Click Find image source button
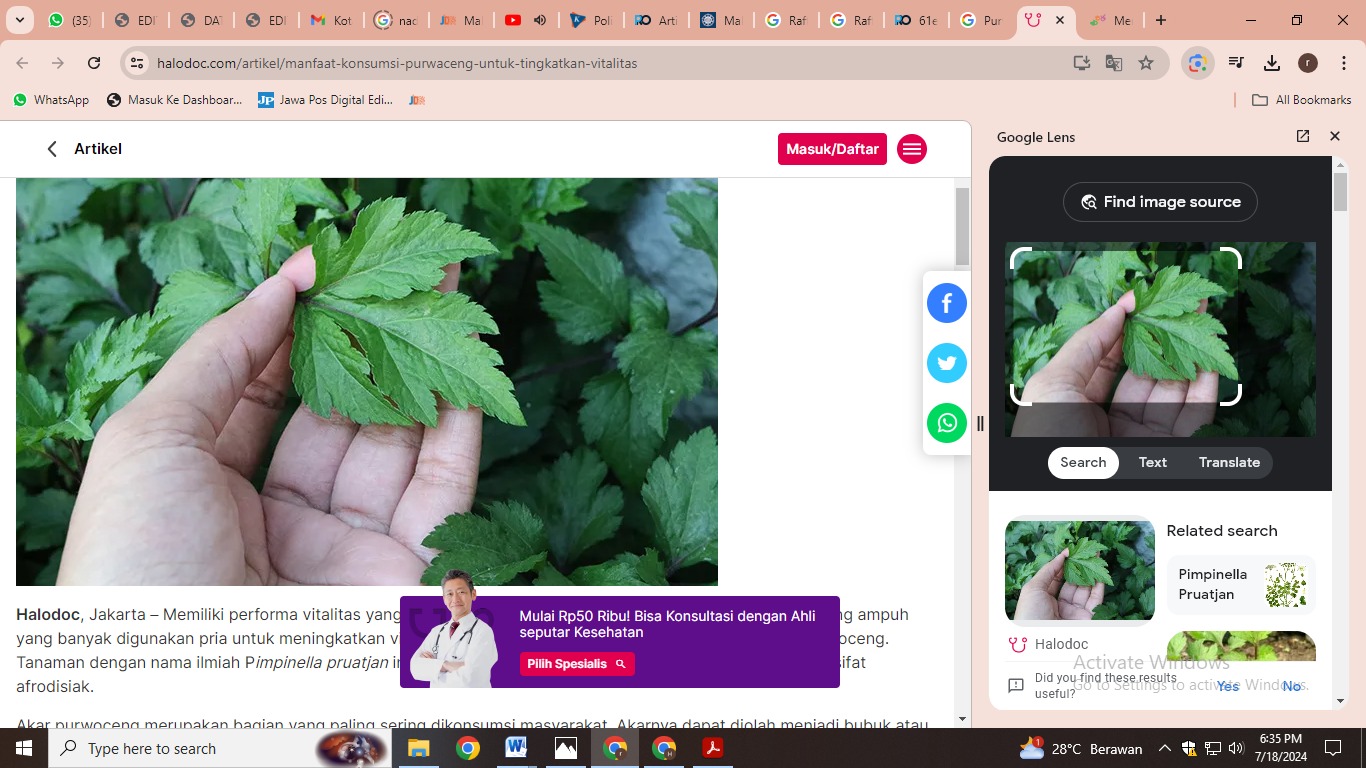The image size is (1366, 768). click(x=1160, y=202)
